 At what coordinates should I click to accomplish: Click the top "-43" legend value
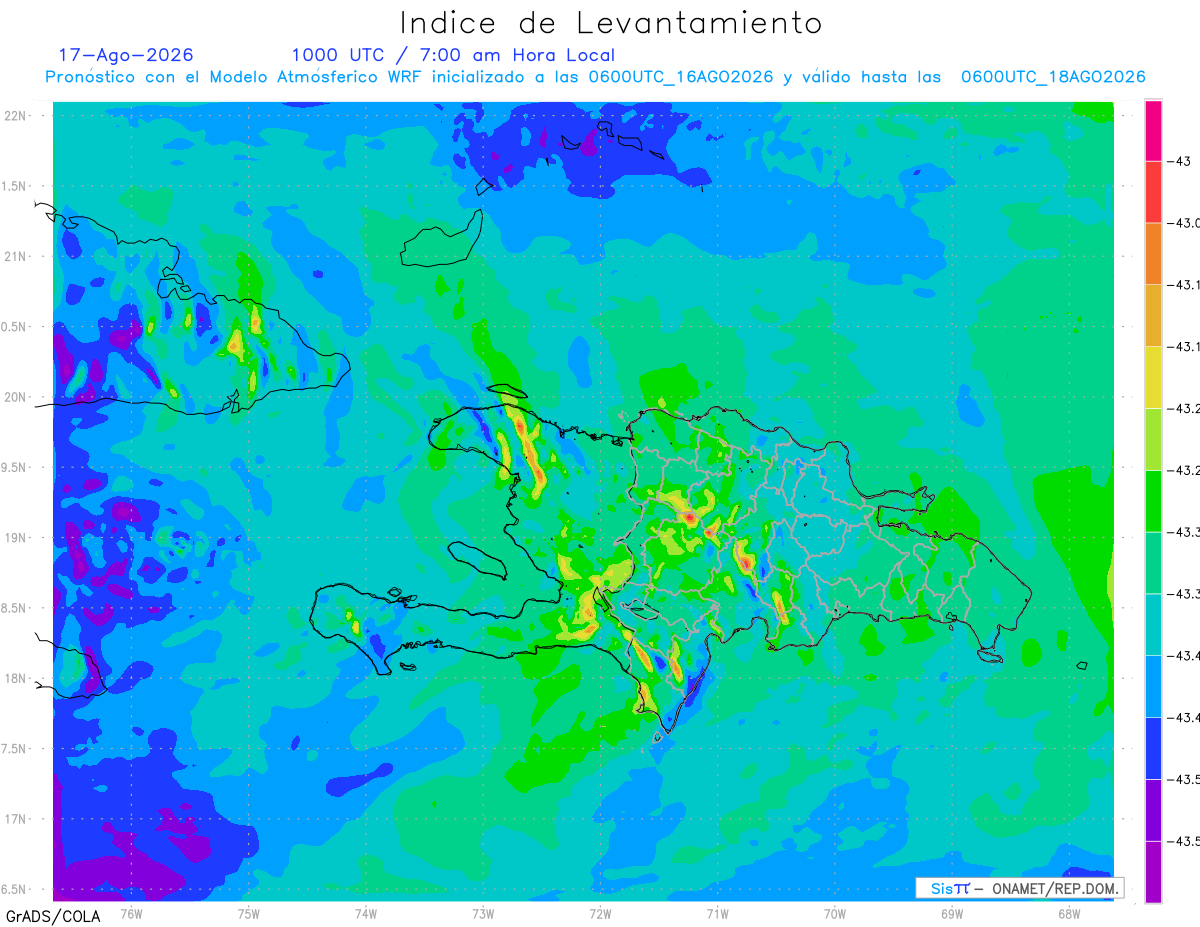coord(1180,161)
